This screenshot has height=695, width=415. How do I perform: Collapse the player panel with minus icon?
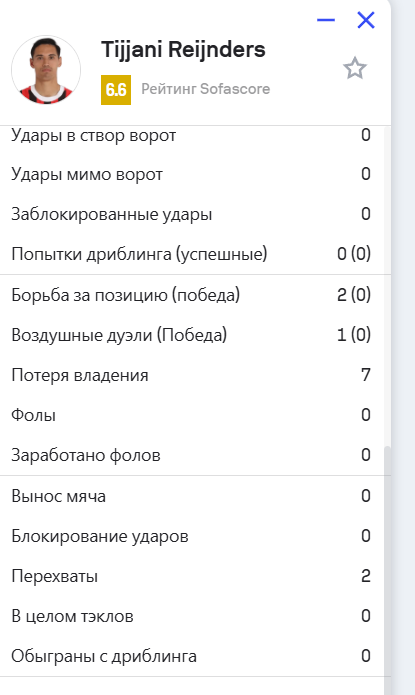pyautogui.click(x=326, y=20)
